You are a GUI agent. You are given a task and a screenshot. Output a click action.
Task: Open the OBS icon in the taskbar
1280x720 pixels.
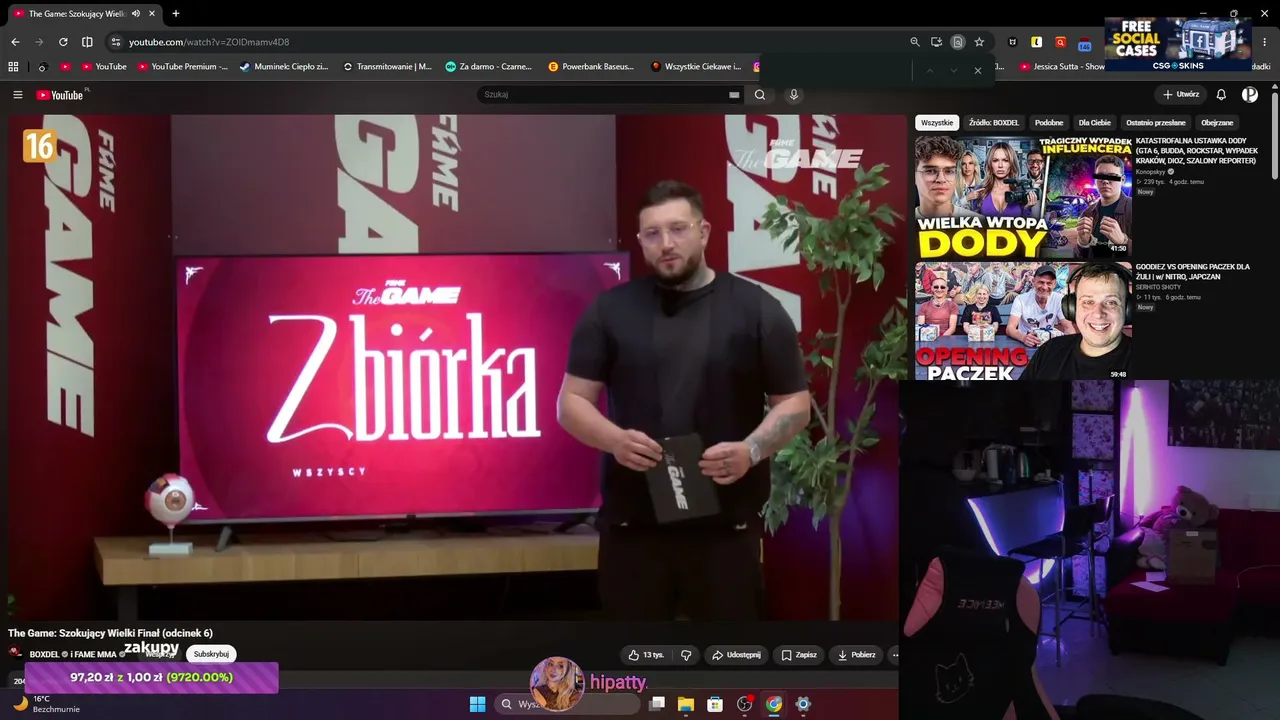(745, 704)
